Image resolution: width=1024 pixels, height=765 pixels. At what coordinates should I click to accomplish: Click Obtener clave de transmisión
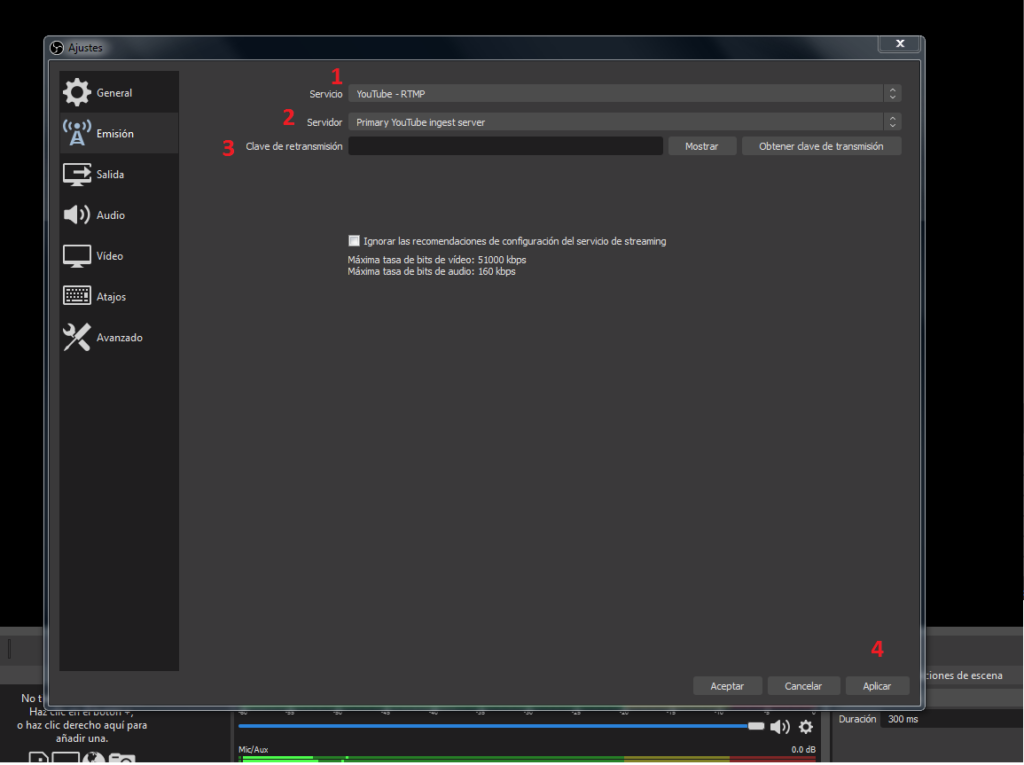[x=821, y=146]
